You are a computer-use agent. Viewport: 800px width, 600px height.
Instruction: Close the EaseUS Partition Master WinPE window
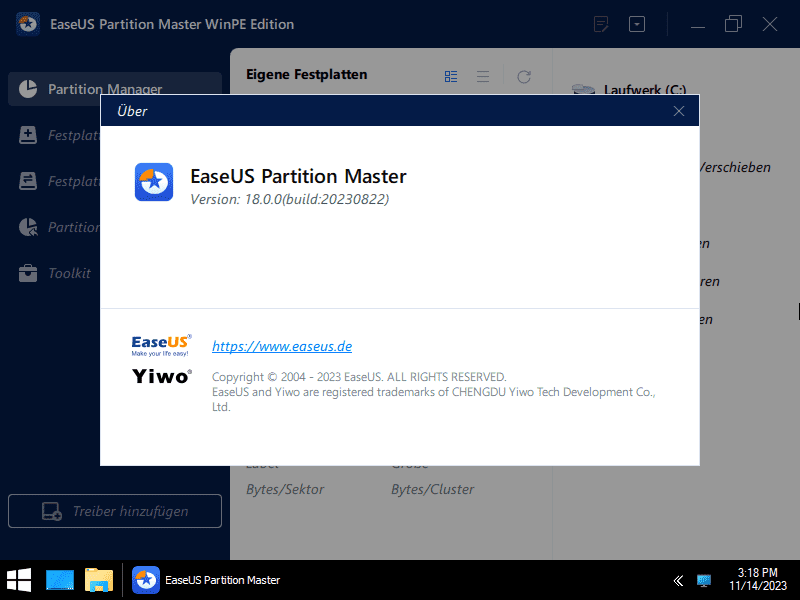click(770, 24)
